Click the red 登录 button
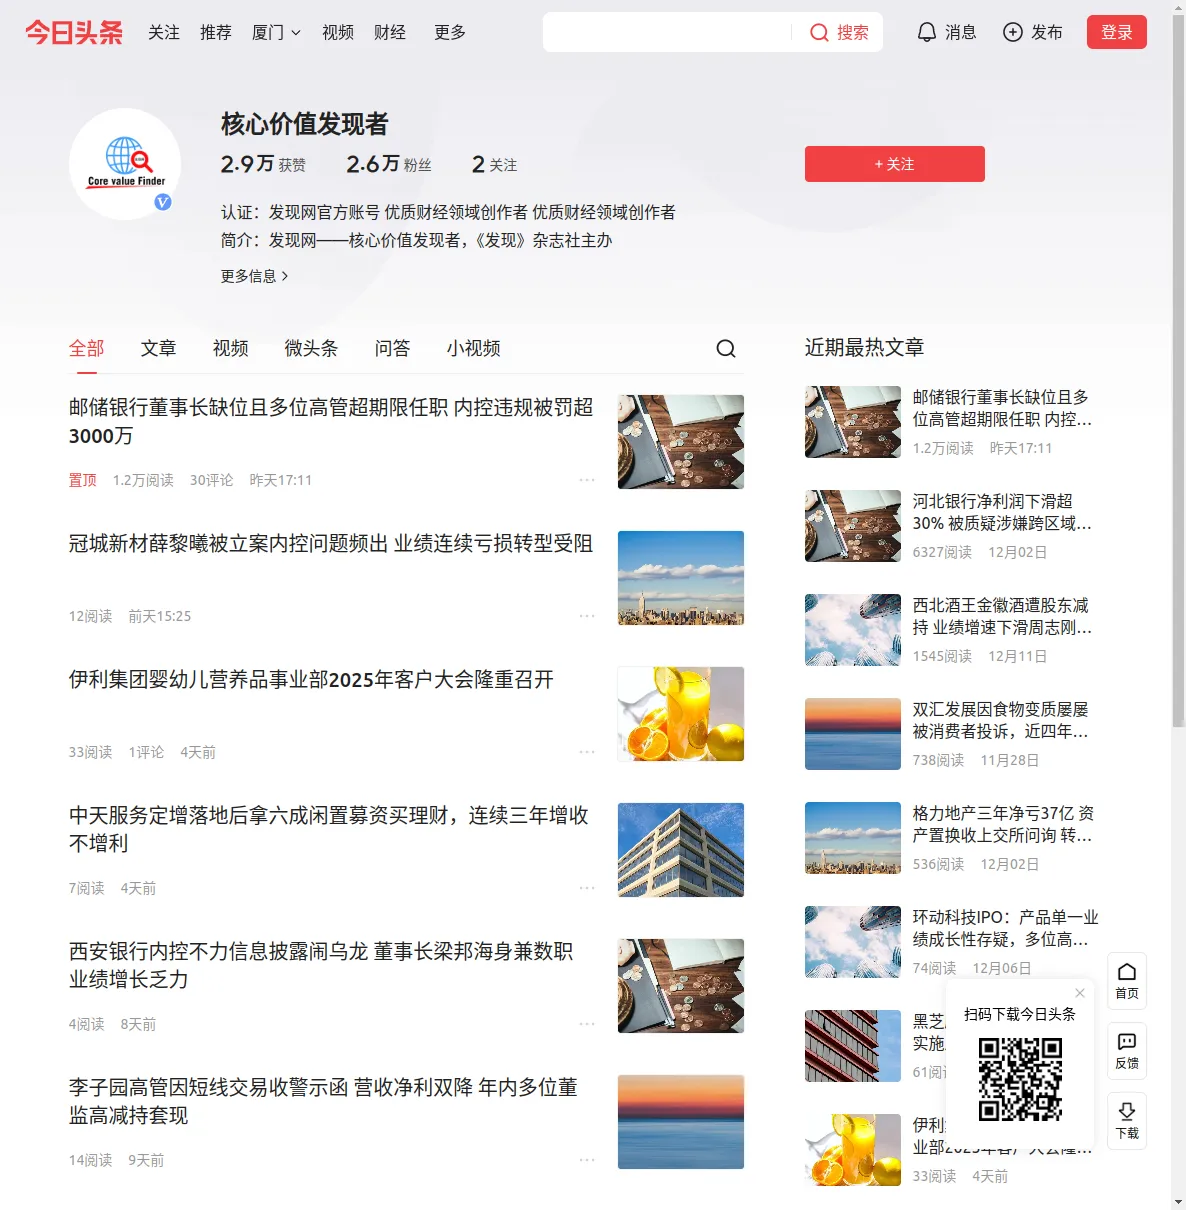 click(1117, 32)
